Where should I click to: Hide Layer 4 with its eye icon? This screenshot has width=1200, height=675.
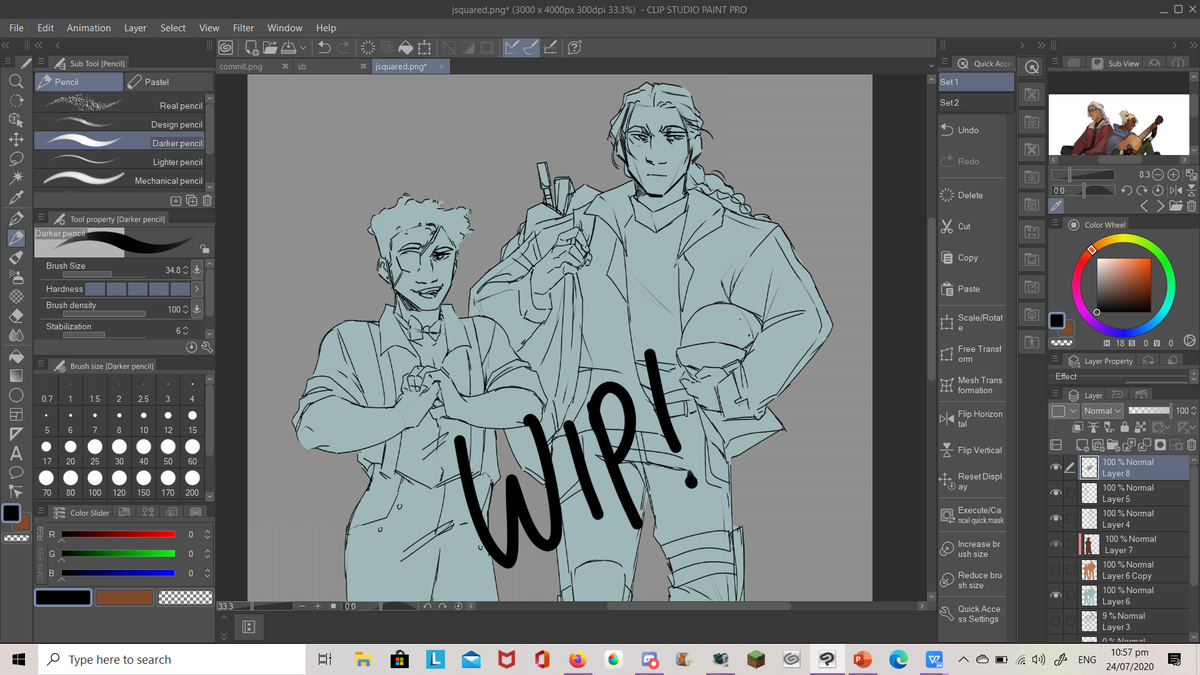coord(1055,519)
